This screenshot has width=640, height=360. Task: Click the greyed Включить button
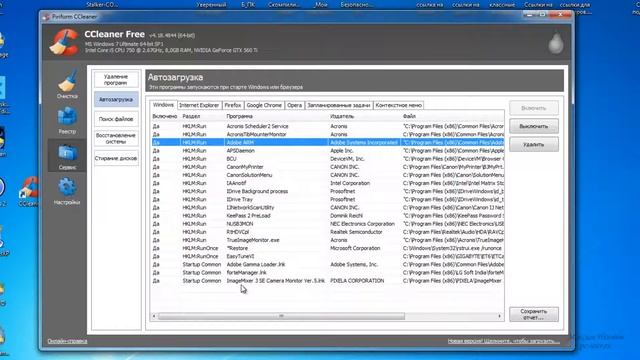(534, 108)
